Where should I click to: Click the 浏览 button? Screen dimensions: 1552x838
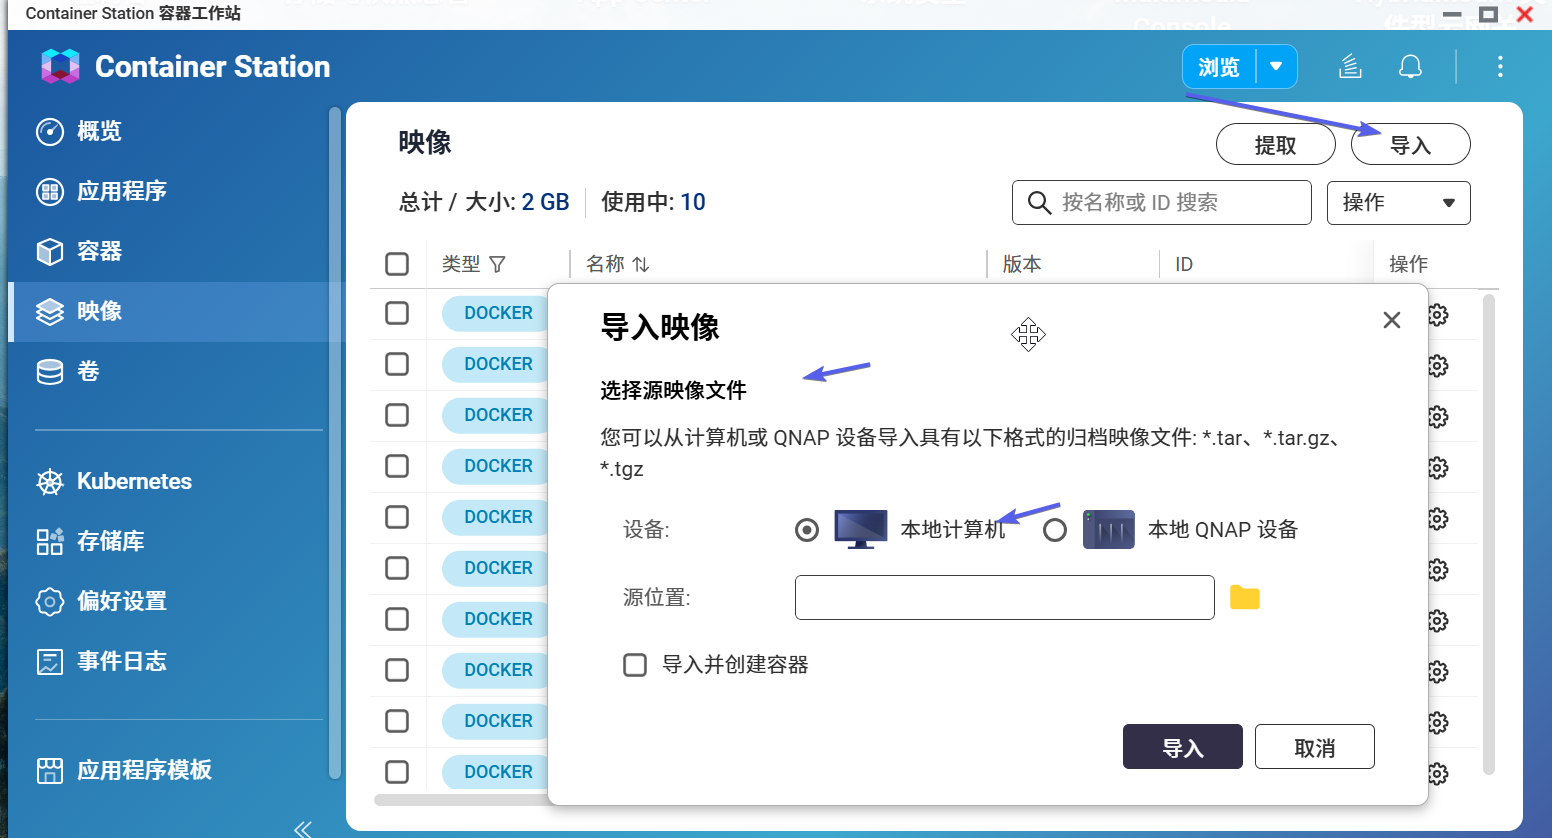click(1219, 67)
